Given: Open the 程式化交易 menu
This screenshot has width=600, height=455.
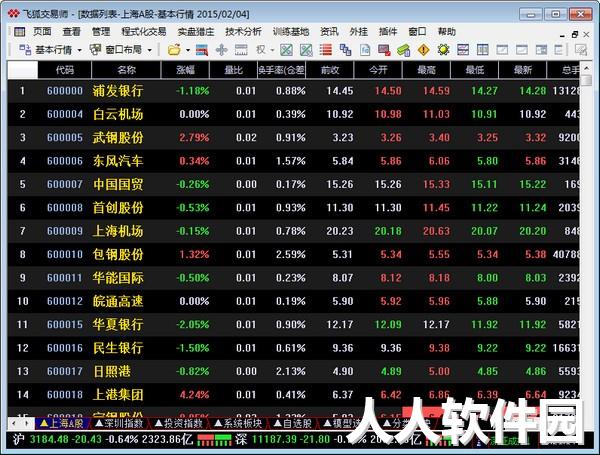Looking at the screenshot, I should (144, 32).
